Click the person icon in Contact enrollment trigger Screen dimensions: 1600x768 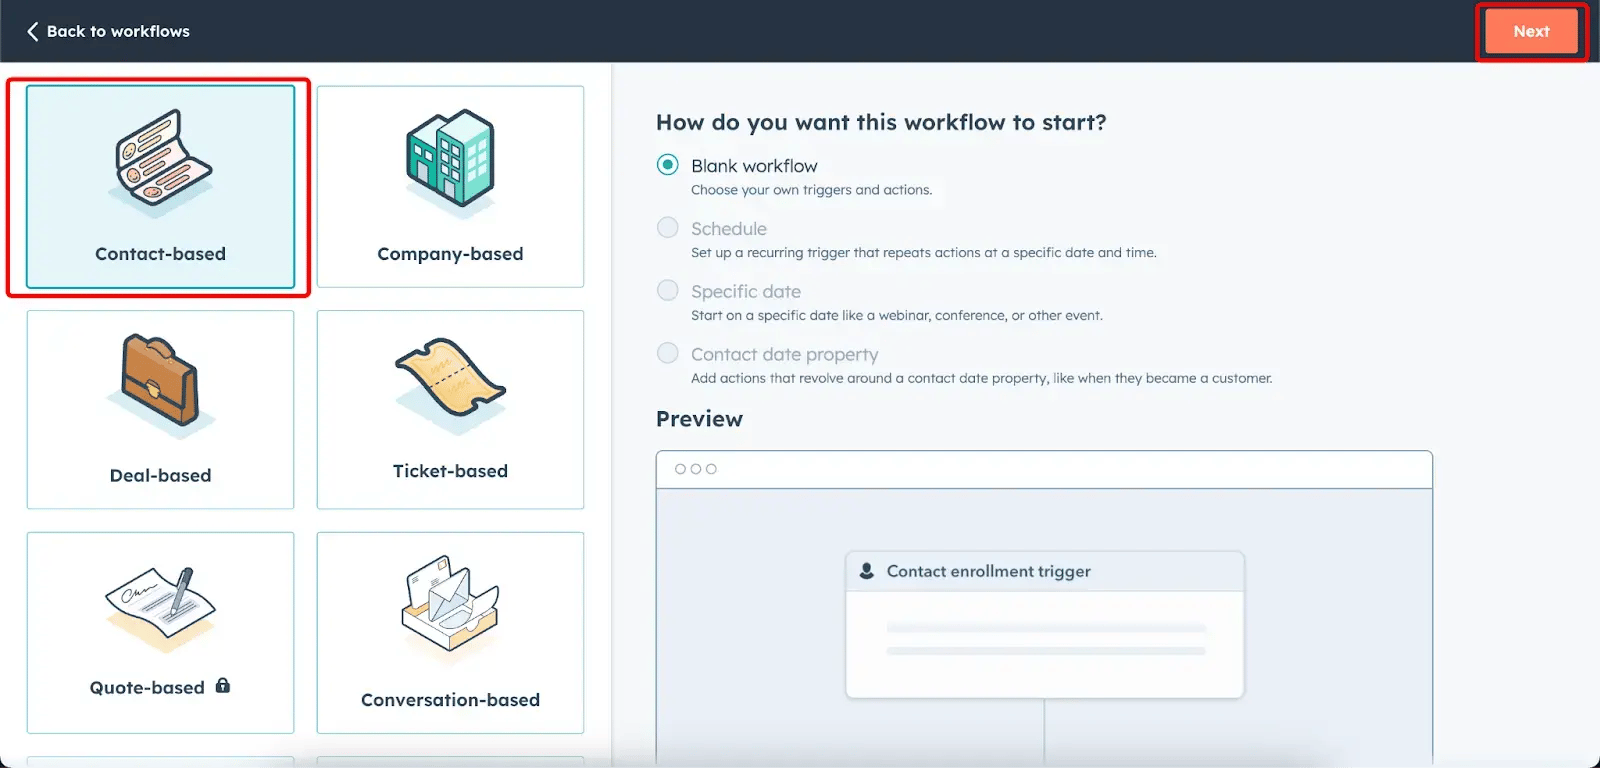[867, 571]
